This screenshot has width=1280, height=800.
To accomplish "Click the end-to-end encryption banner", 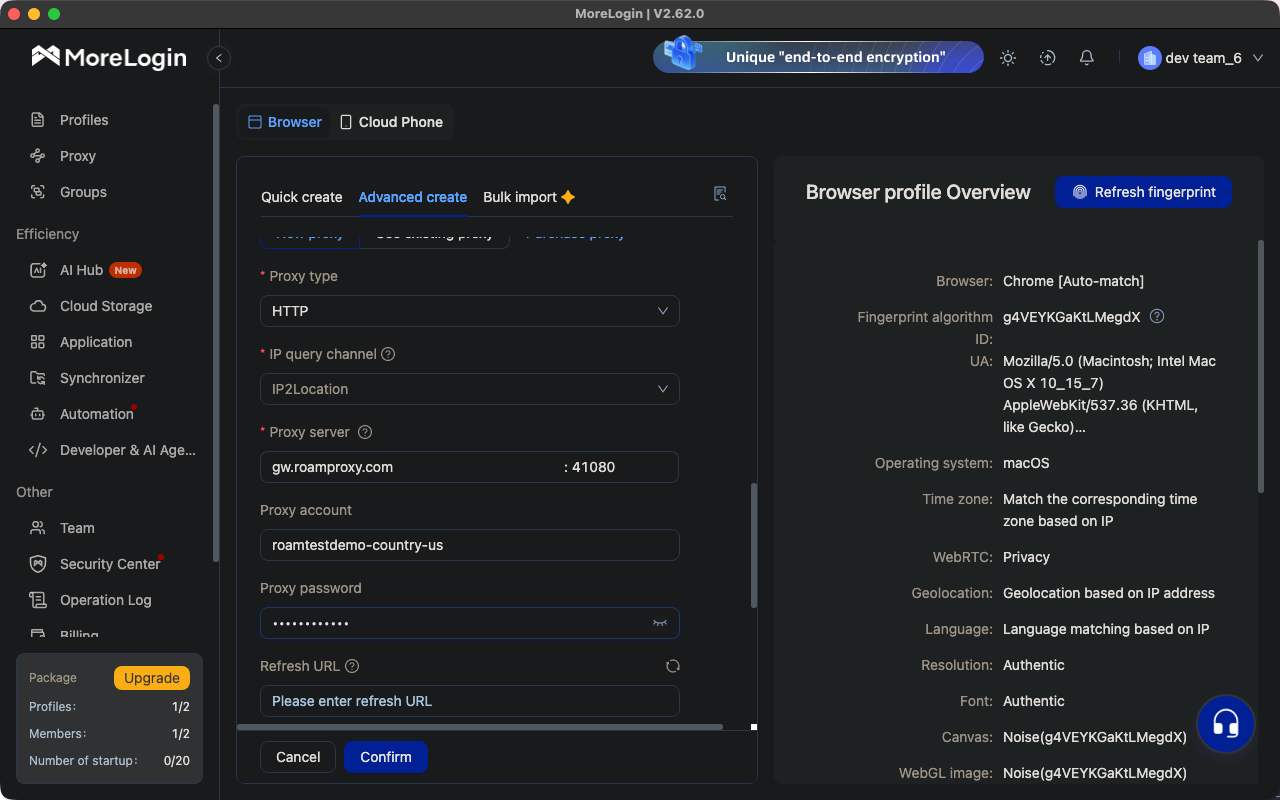I will [818, 57].
